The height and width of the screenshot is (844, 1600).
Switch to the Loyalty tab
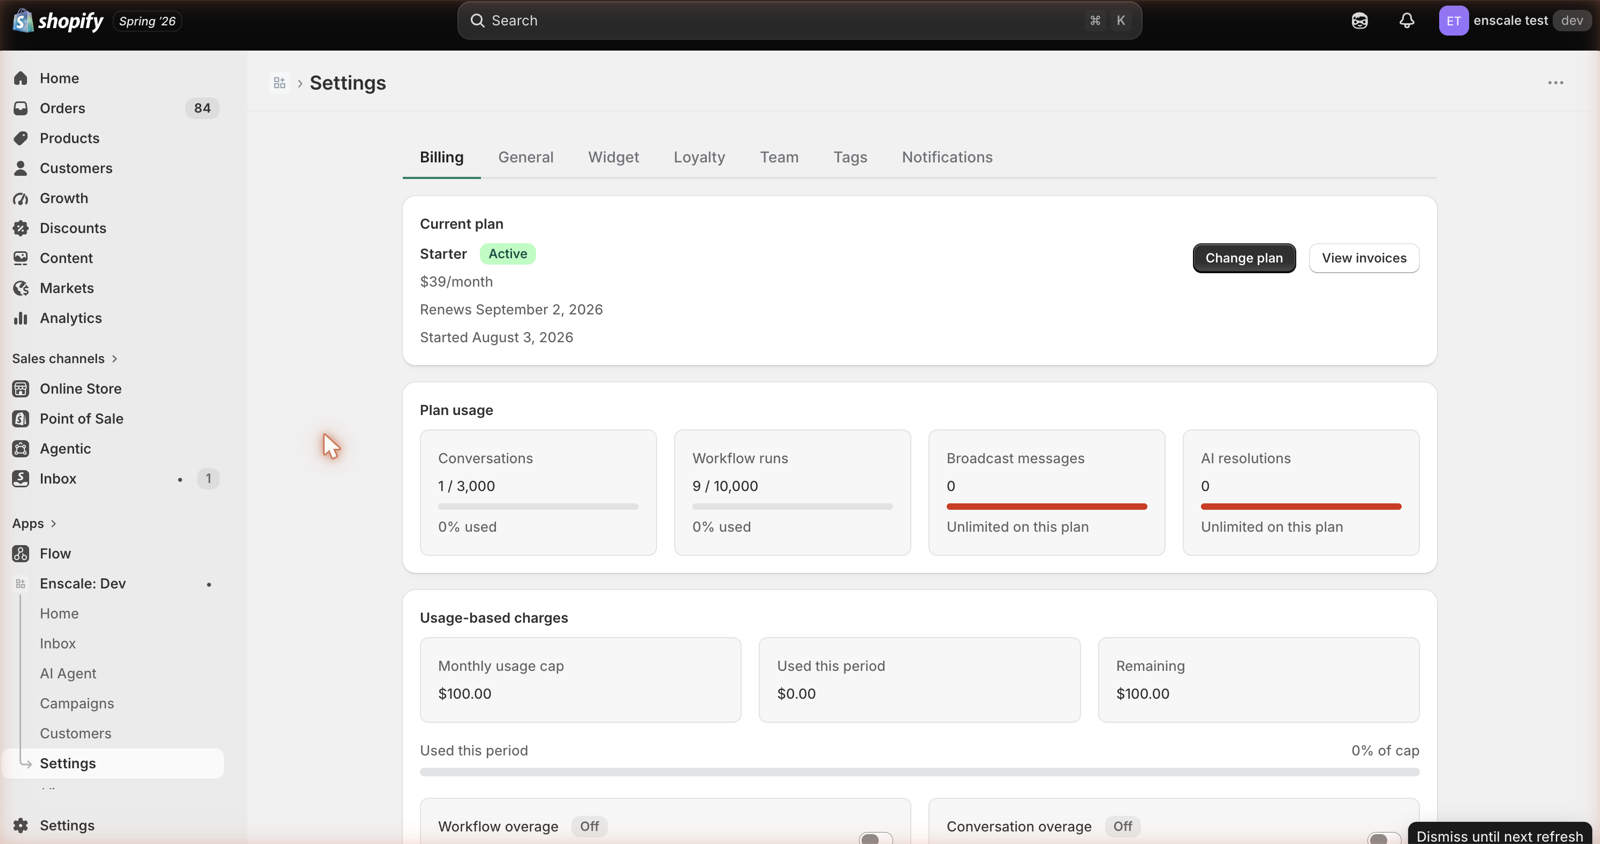click(x=699, y=157)
